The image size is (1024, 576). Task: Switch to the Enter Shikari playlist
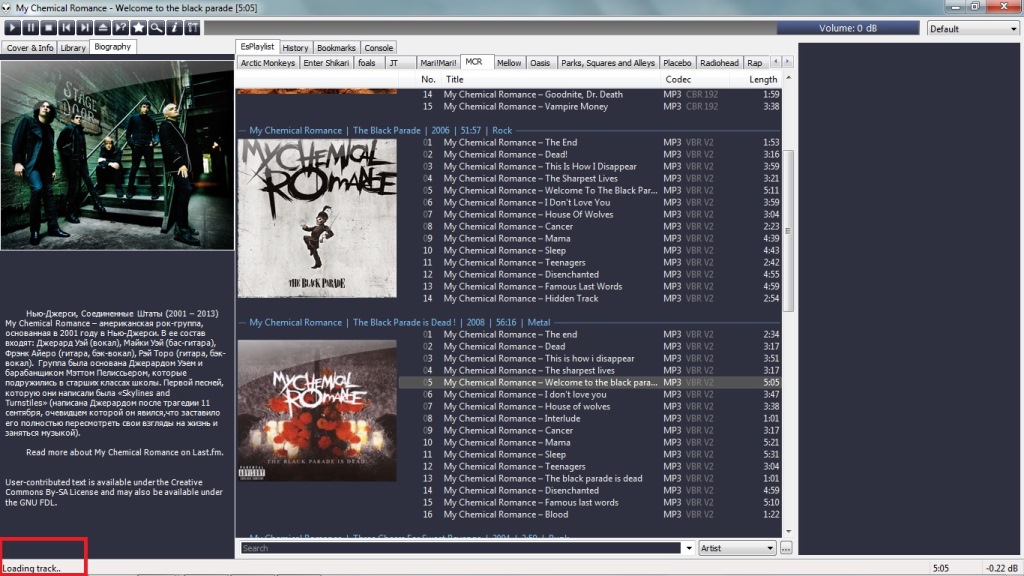point(327,63)
